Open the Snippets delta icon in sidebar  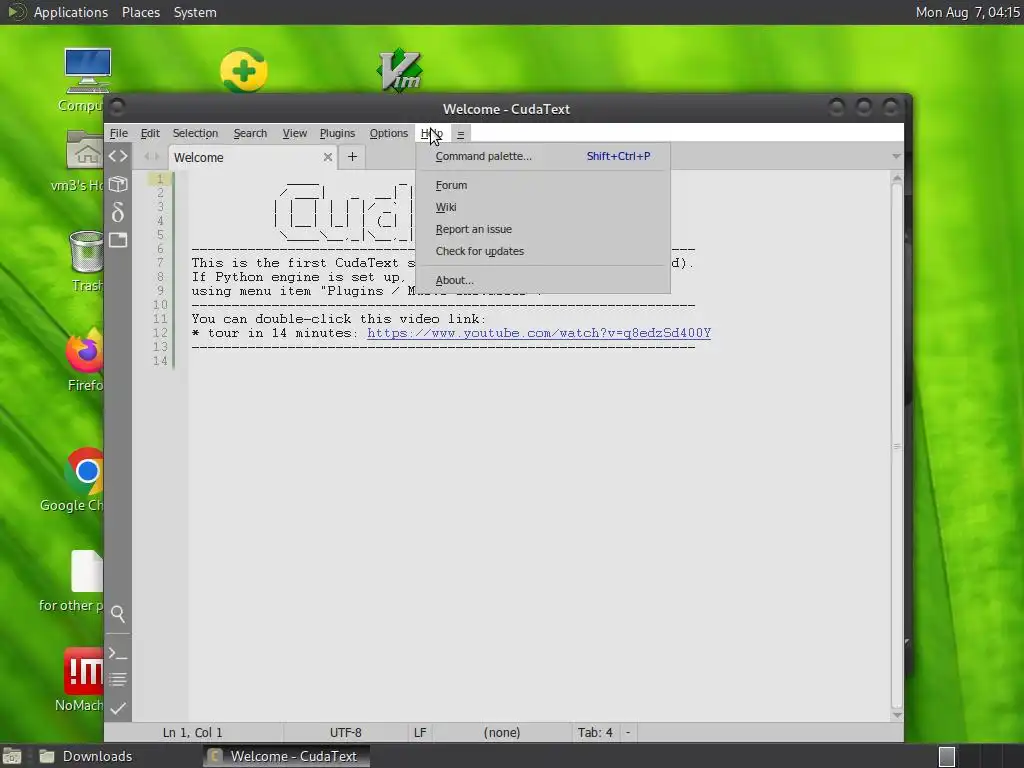(118, 212)
